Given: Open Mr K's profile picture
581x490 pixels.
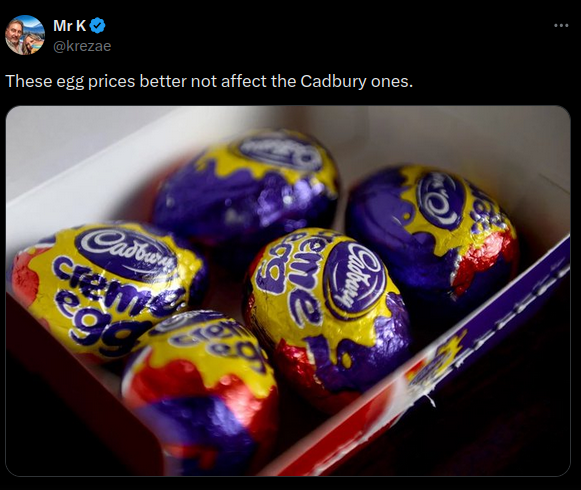Looking at the screenshot, I should 25,35.
